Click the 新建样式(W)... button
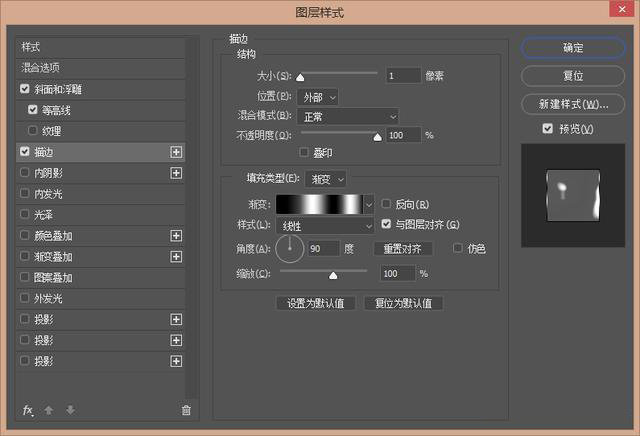Screen dimensions: 640x436 [573, 105]
